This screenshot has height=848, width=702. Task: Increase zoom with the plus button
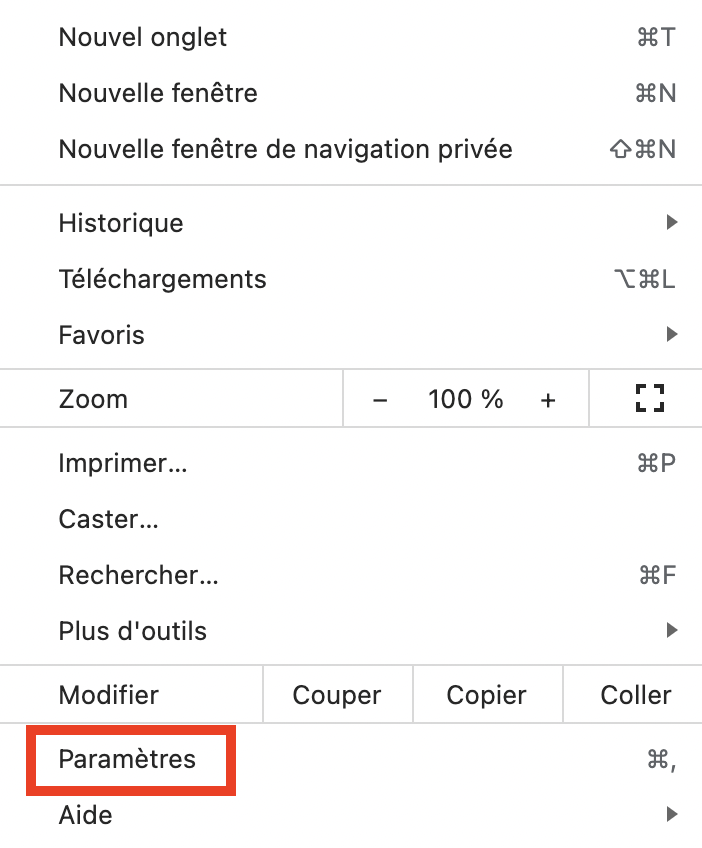point(548,400)
